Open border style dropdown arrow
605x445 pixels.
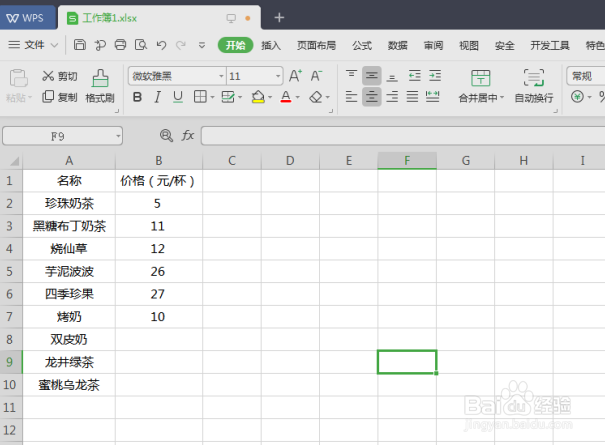click(212, 97)
